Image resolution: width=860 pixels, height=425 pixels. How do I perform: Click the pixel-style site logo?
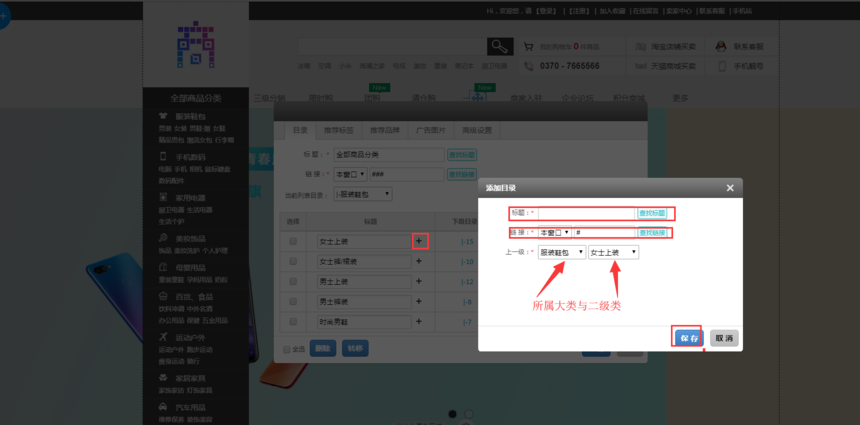(x=195, y=44)
